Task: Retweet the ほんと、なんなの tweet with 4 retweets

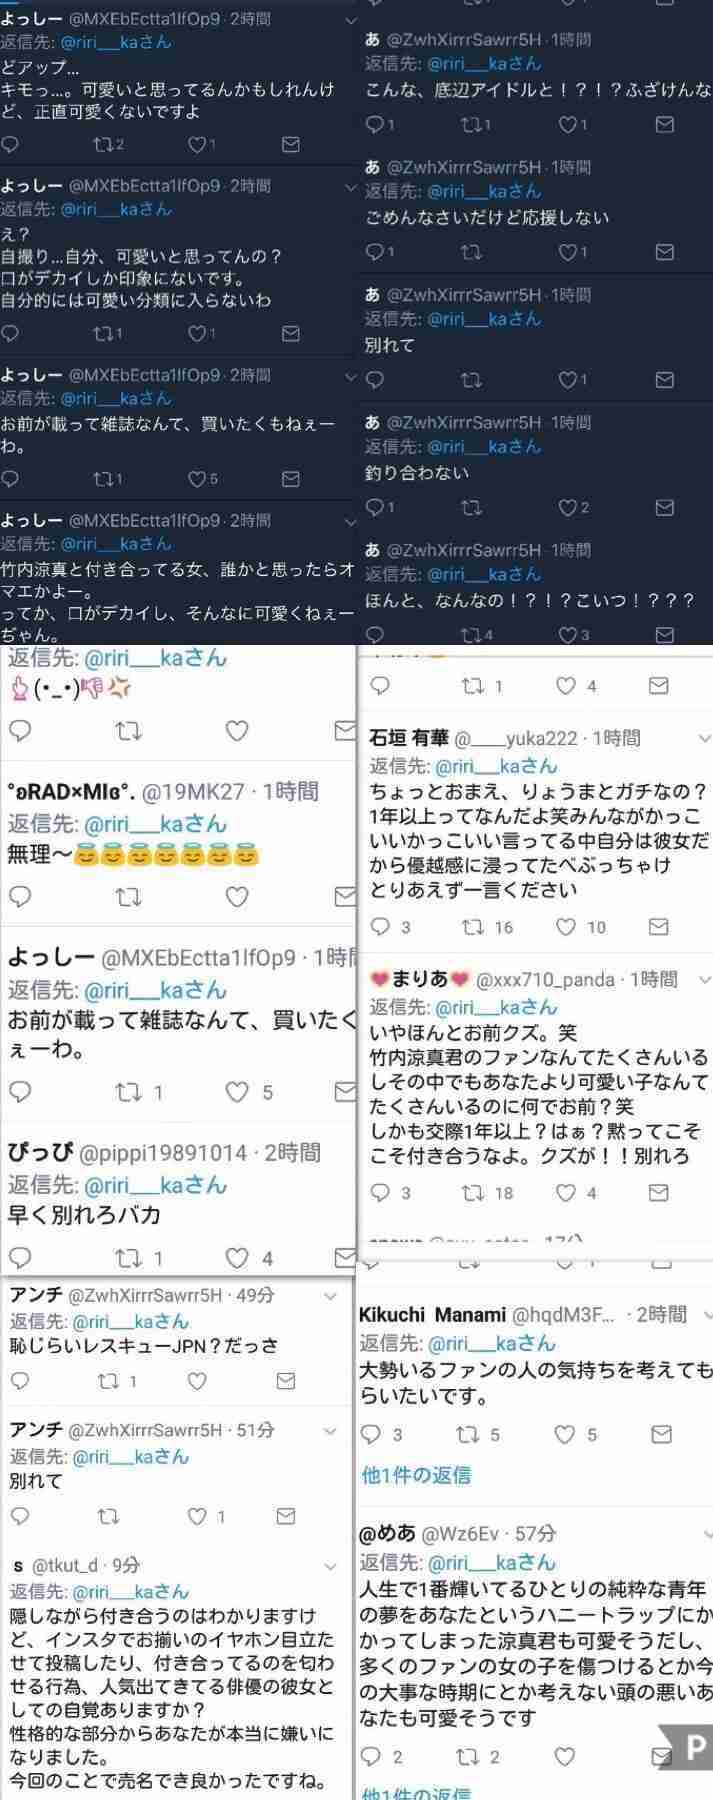Action: point(470,635)
